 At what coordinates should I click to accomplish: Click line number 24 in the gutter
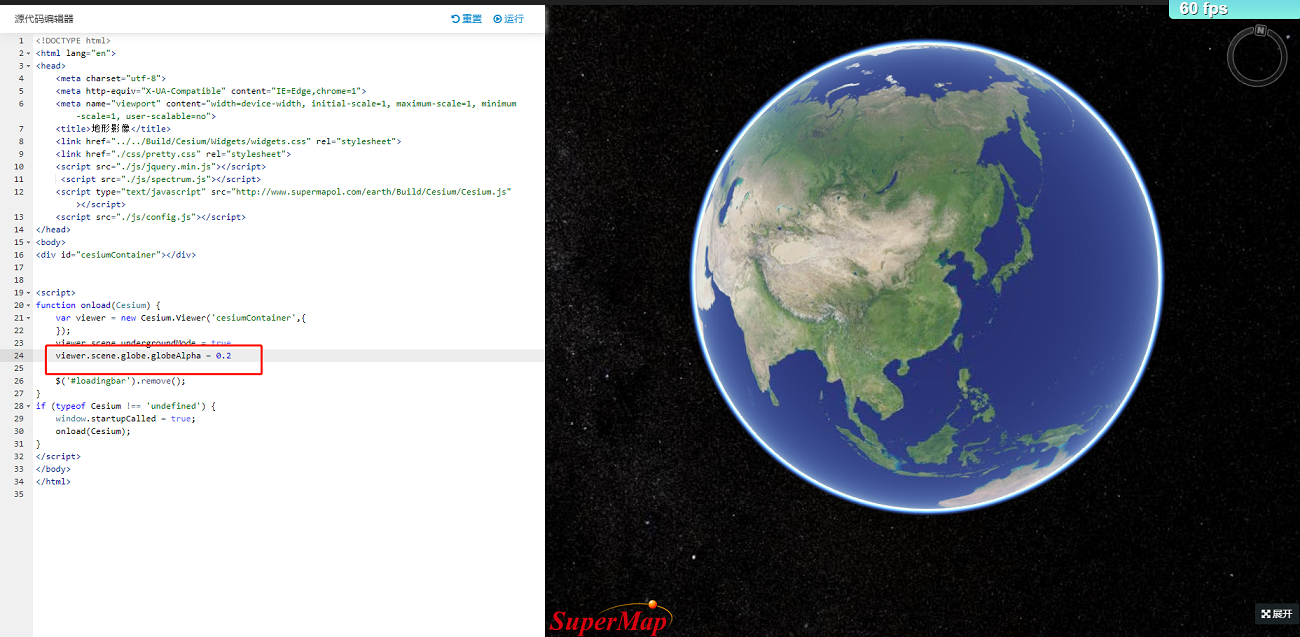click(x=19, y=356)
